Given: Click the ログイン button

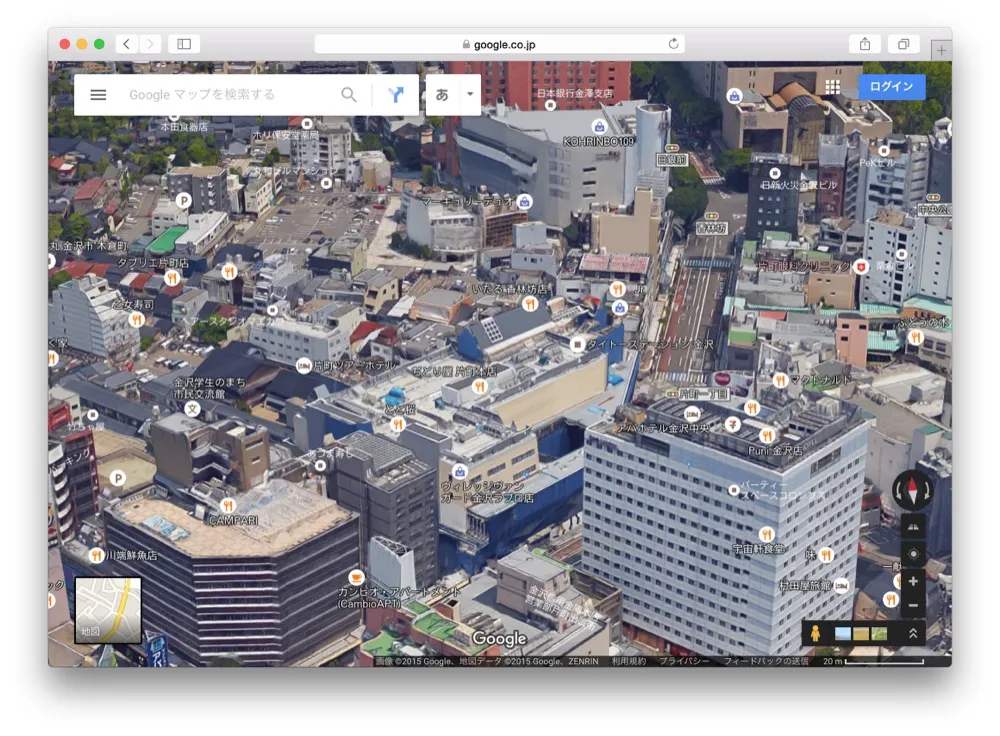Looking at the screenshot, I should coord(890,86).
